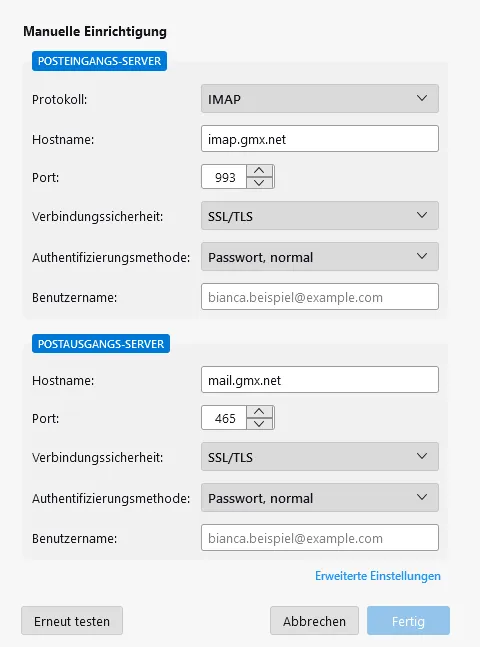Click the imap.gmx.net hostname field
The image size is (480, 647).
pos(320,139)
